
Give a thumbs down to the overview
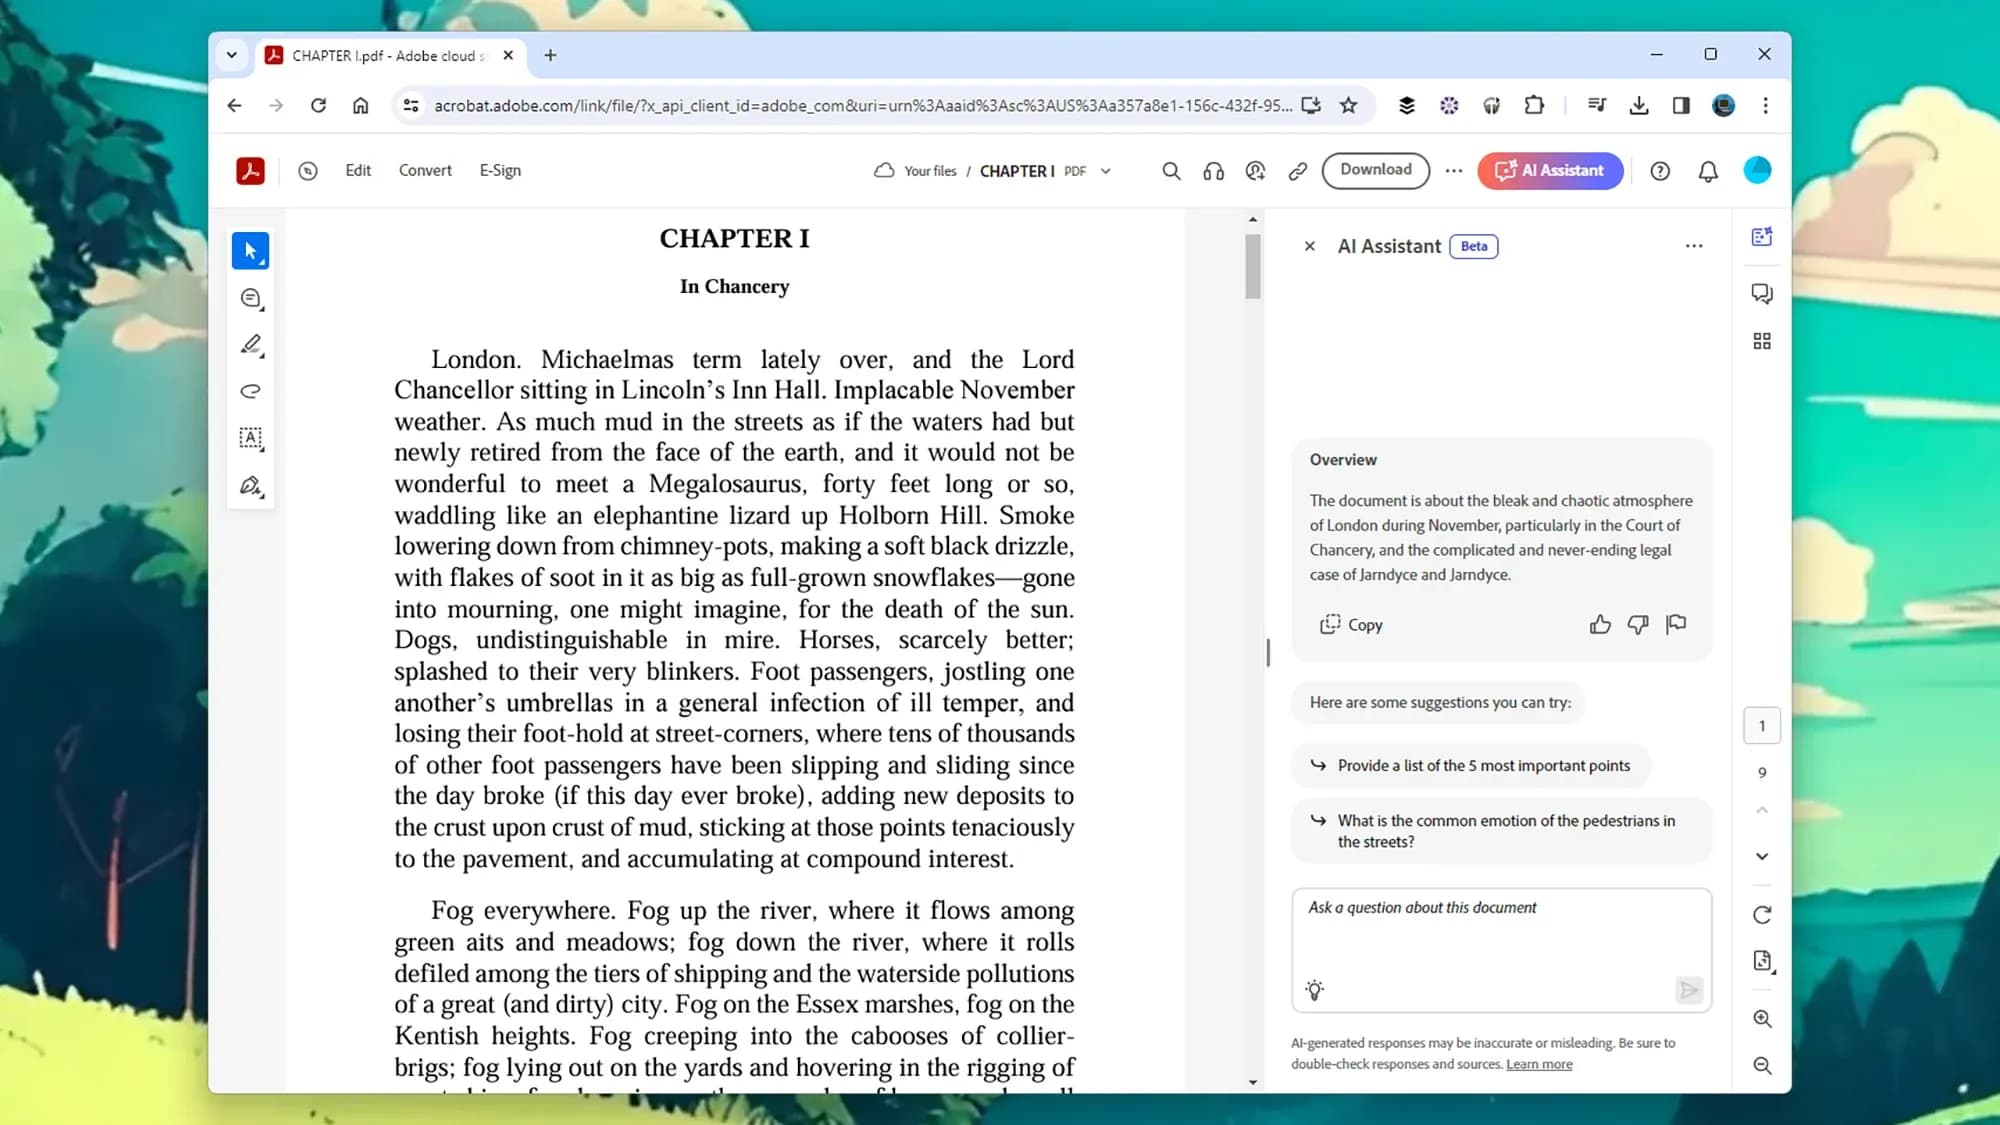pos(1638,625)
